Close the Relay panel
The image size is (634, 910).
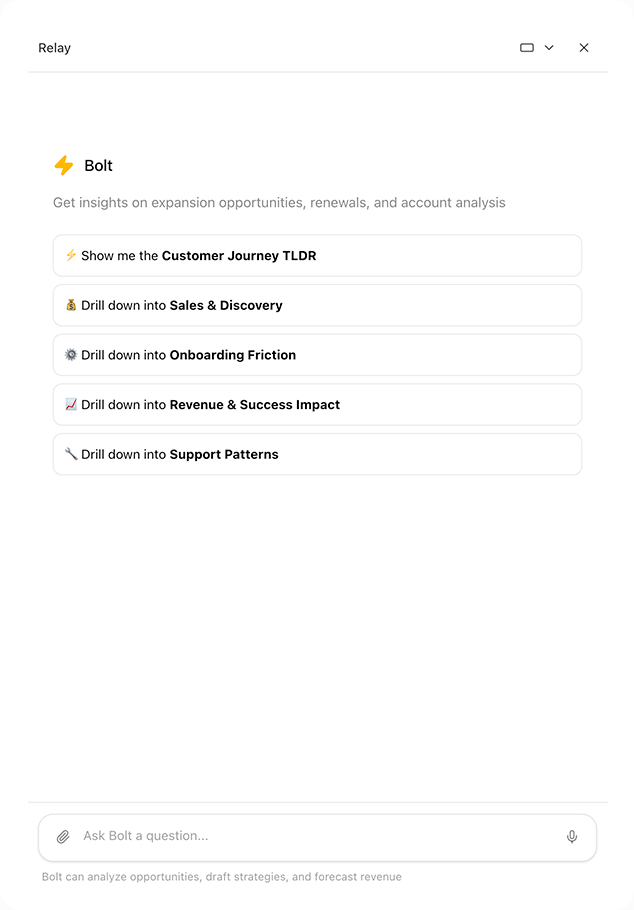coord(584,48)
